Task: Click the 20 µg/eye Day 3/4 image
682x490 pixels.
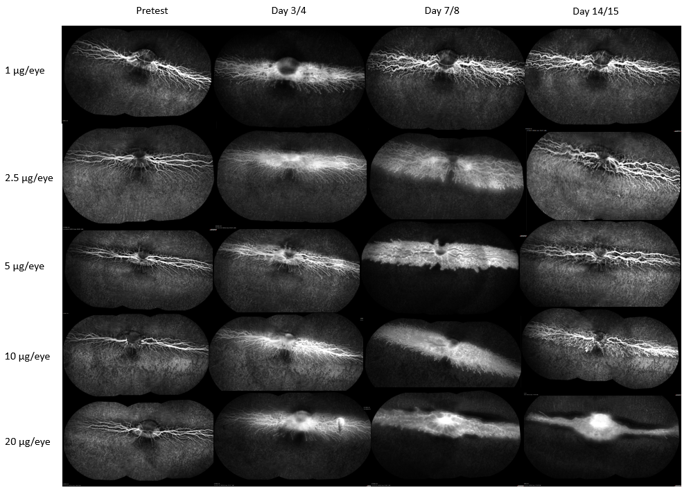Action: tap(290, 441)
